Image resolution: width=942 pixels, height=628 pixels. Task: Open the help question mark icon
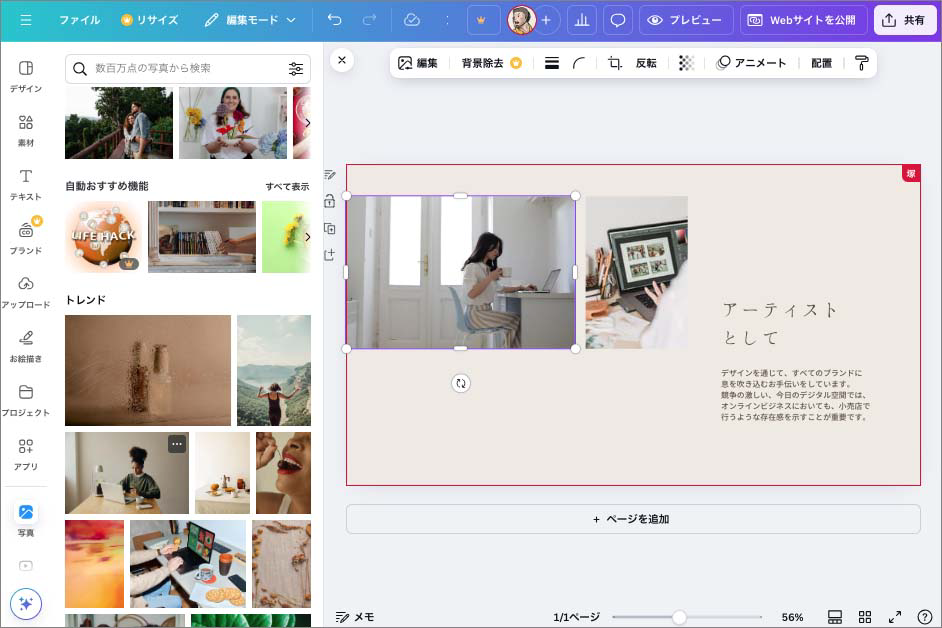923,617
